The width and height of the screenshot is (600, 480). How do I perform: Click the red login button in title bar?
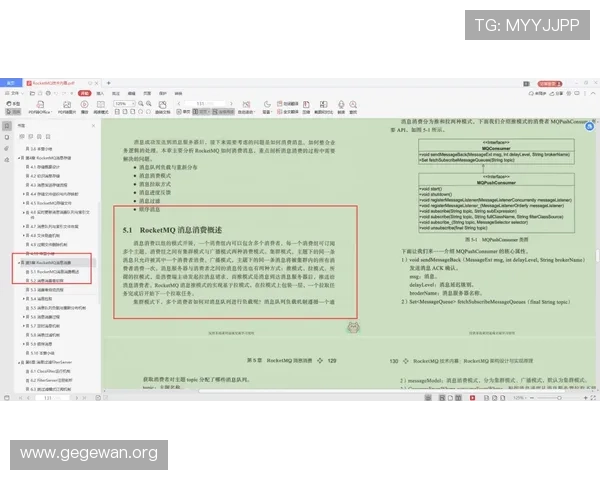click(550, 83)
